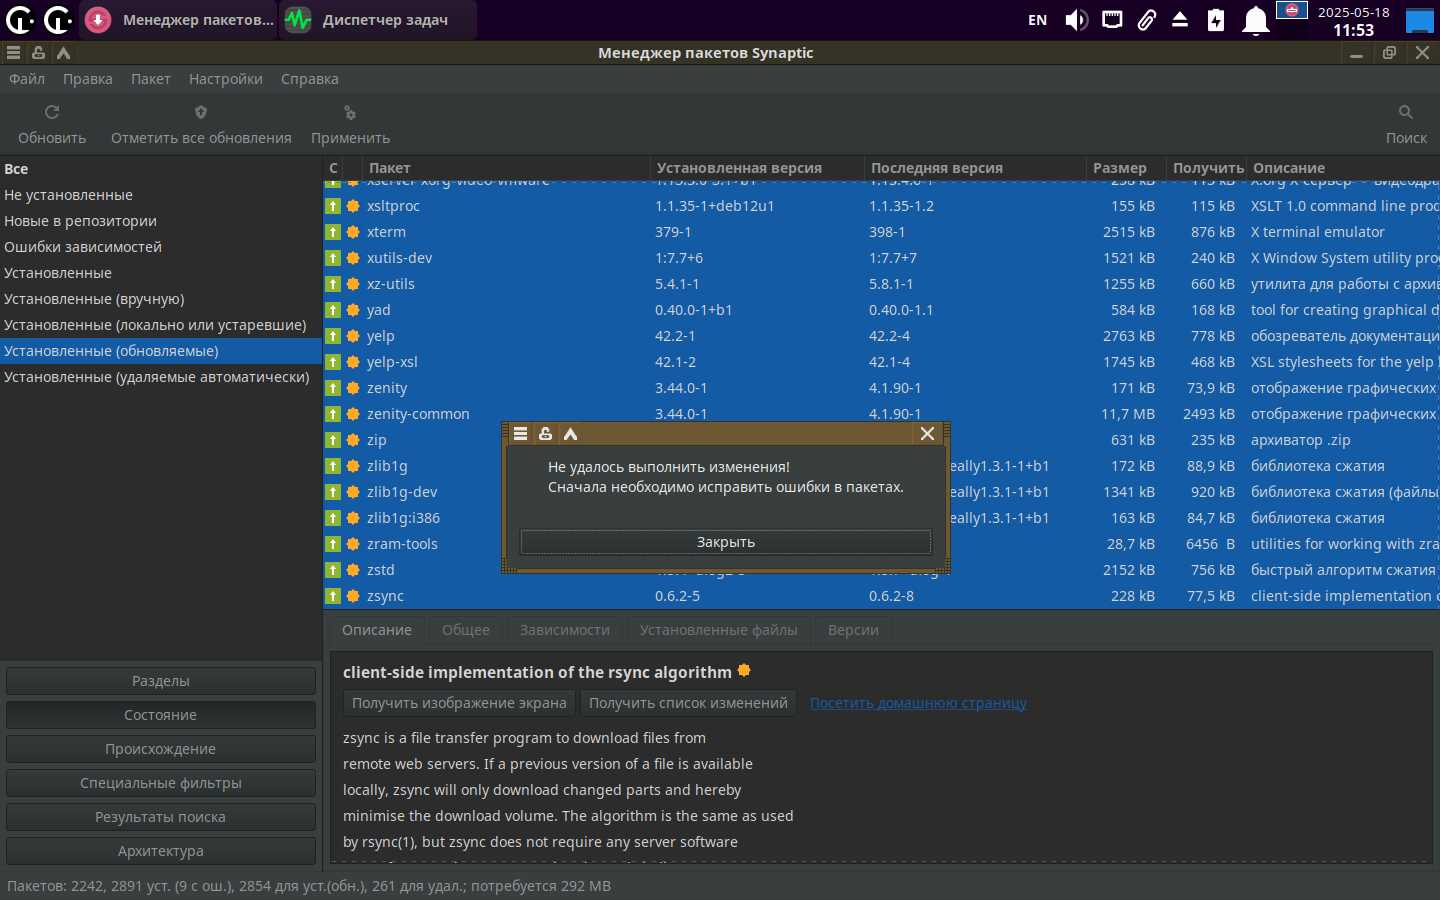The image size is (1440, 900).
Task: Switch the EN keyboard layout indicator
Action: click(x=1038, y=20)
